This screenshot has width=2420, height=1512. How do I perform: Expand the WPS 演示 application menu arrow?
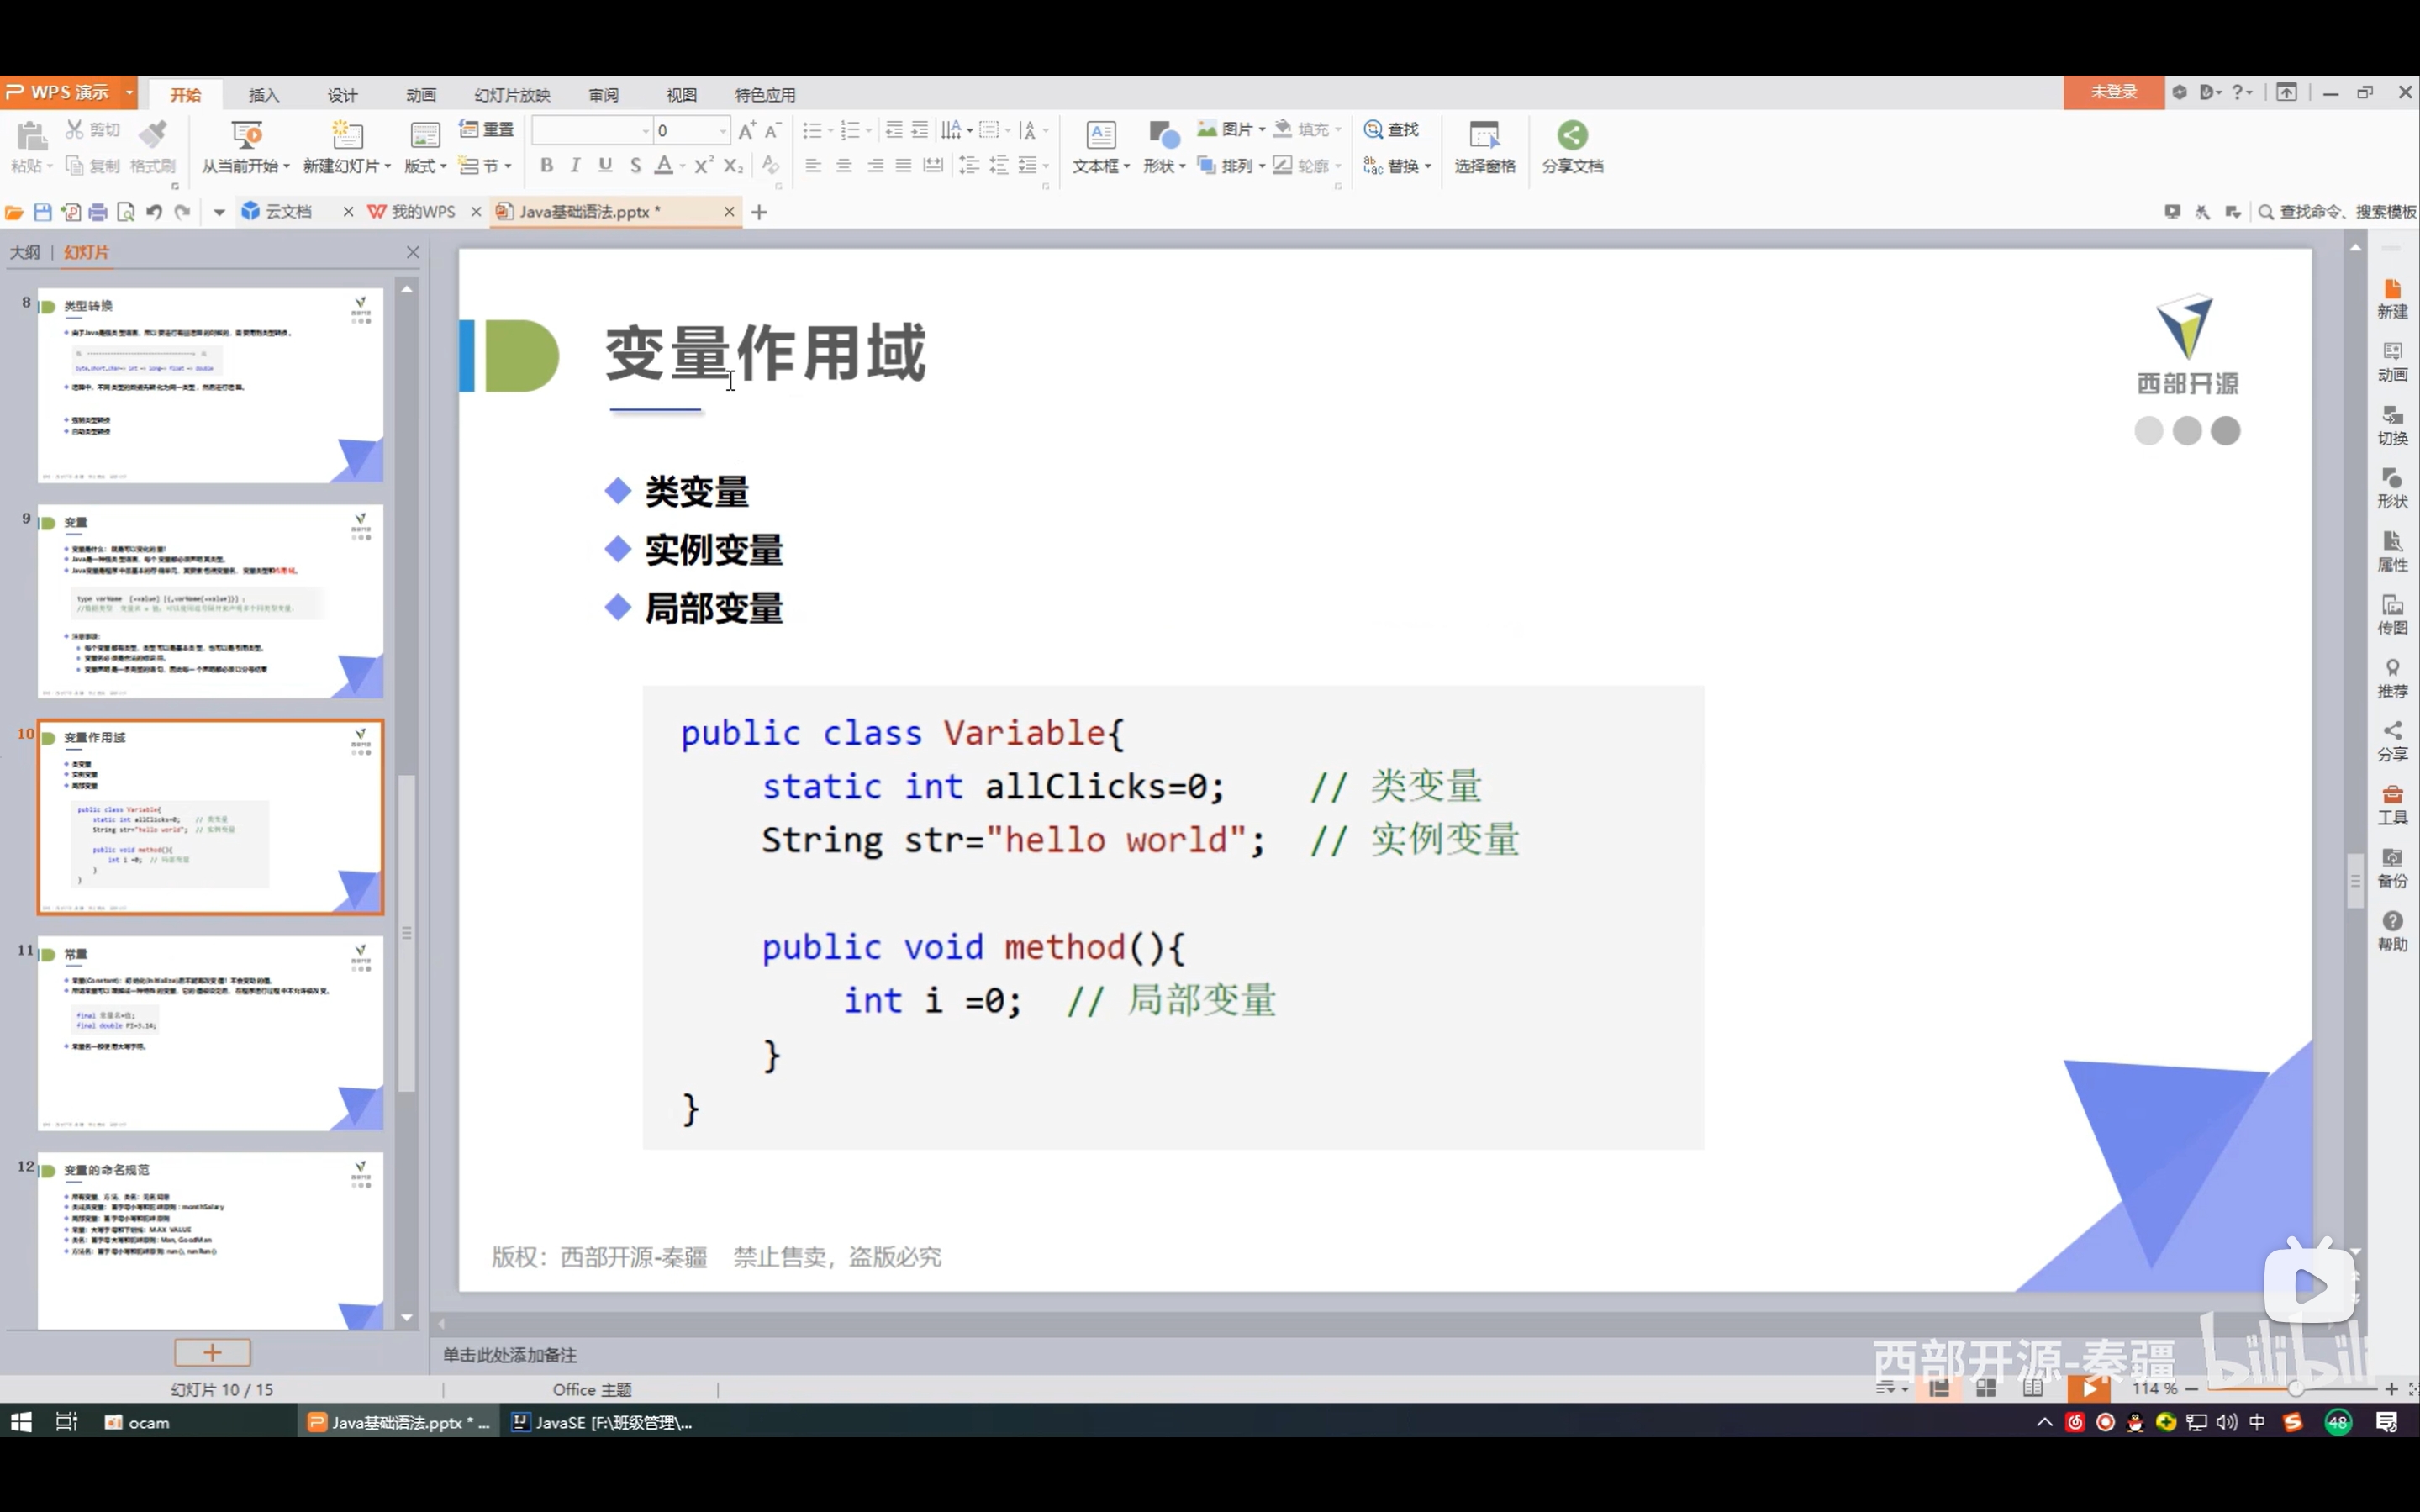(129, 92)
